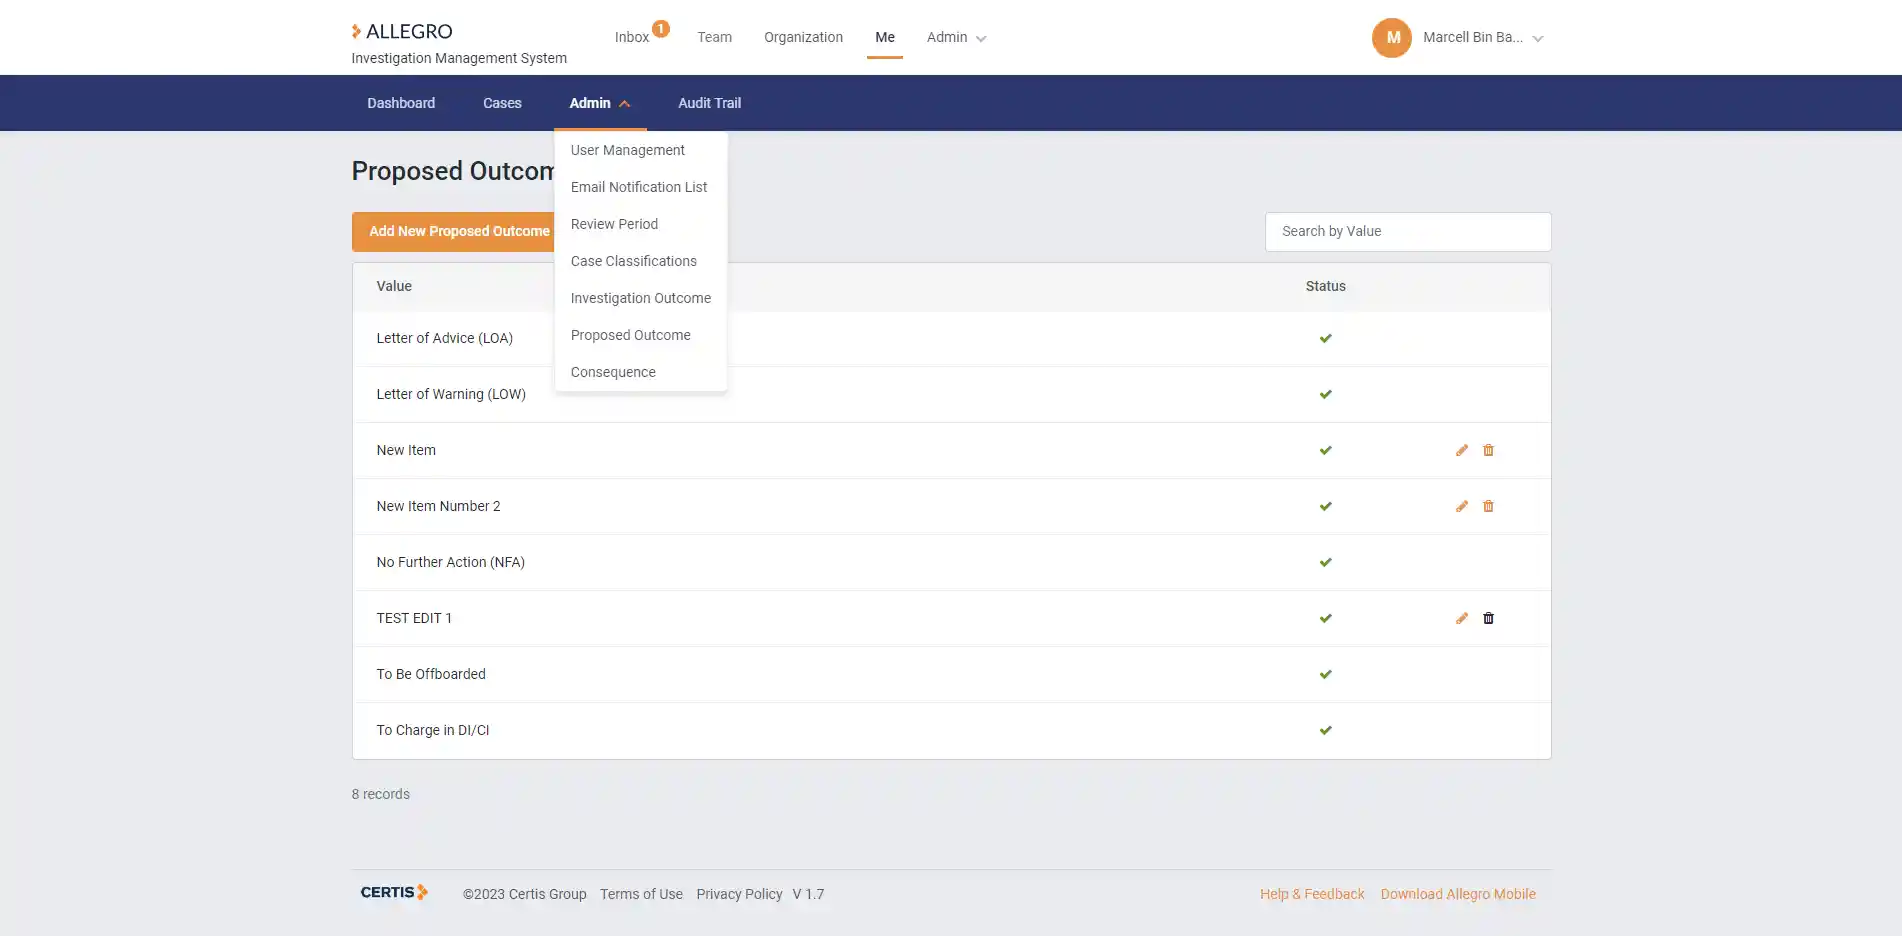Image resolution: width=1902 pixels, height=936 pixels.
Task: Click the Certis footer logo
Action: tap(394, 892)
